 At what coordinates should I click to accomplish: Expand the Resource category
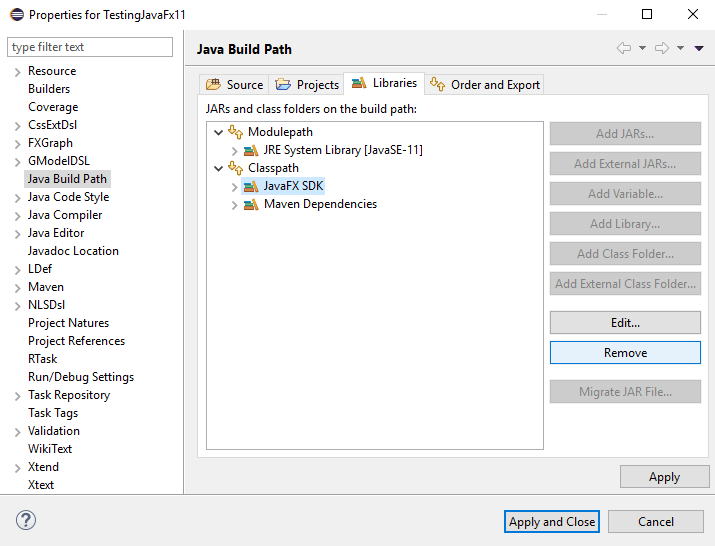click(x=17, y=72)
